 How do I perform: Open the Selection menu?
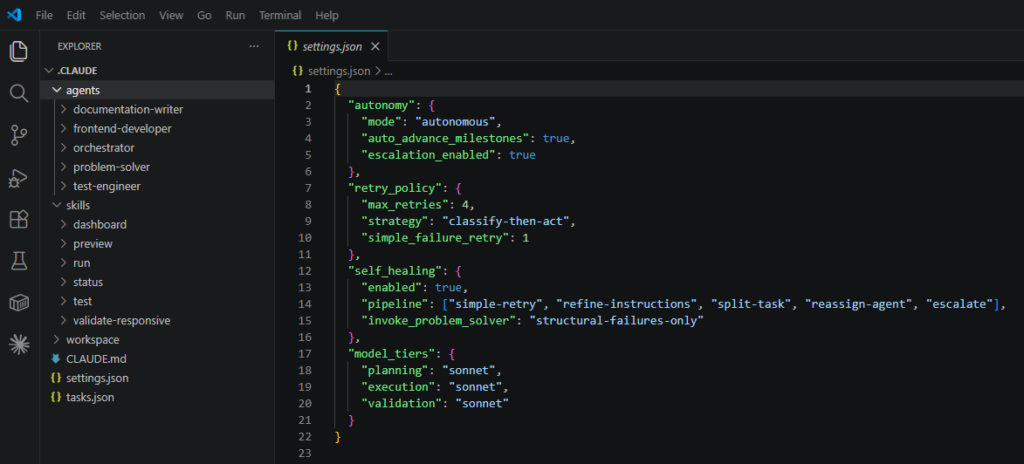[122, 15]
